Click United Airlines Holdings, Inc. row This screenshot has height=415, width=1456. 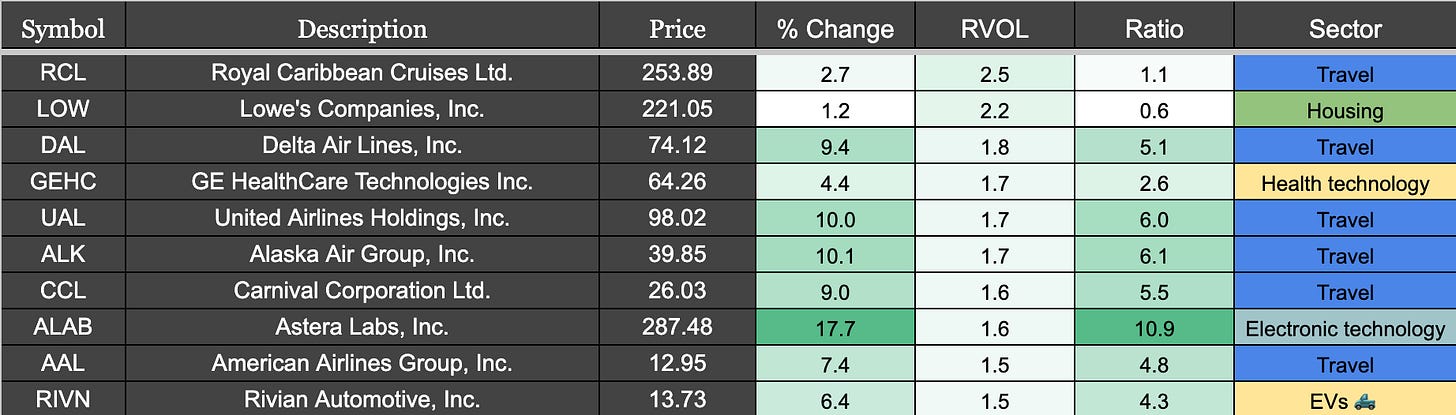point(728,218)
